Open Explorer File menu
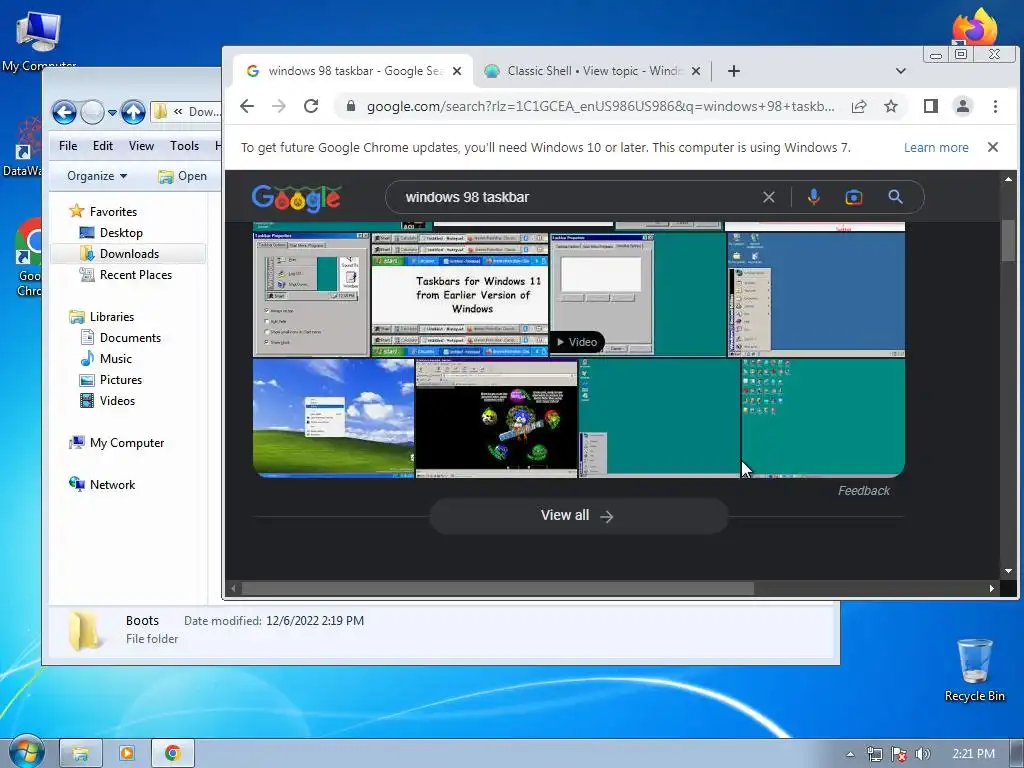The width and height of the screenshot is (1024, 768). pos(68,146)
